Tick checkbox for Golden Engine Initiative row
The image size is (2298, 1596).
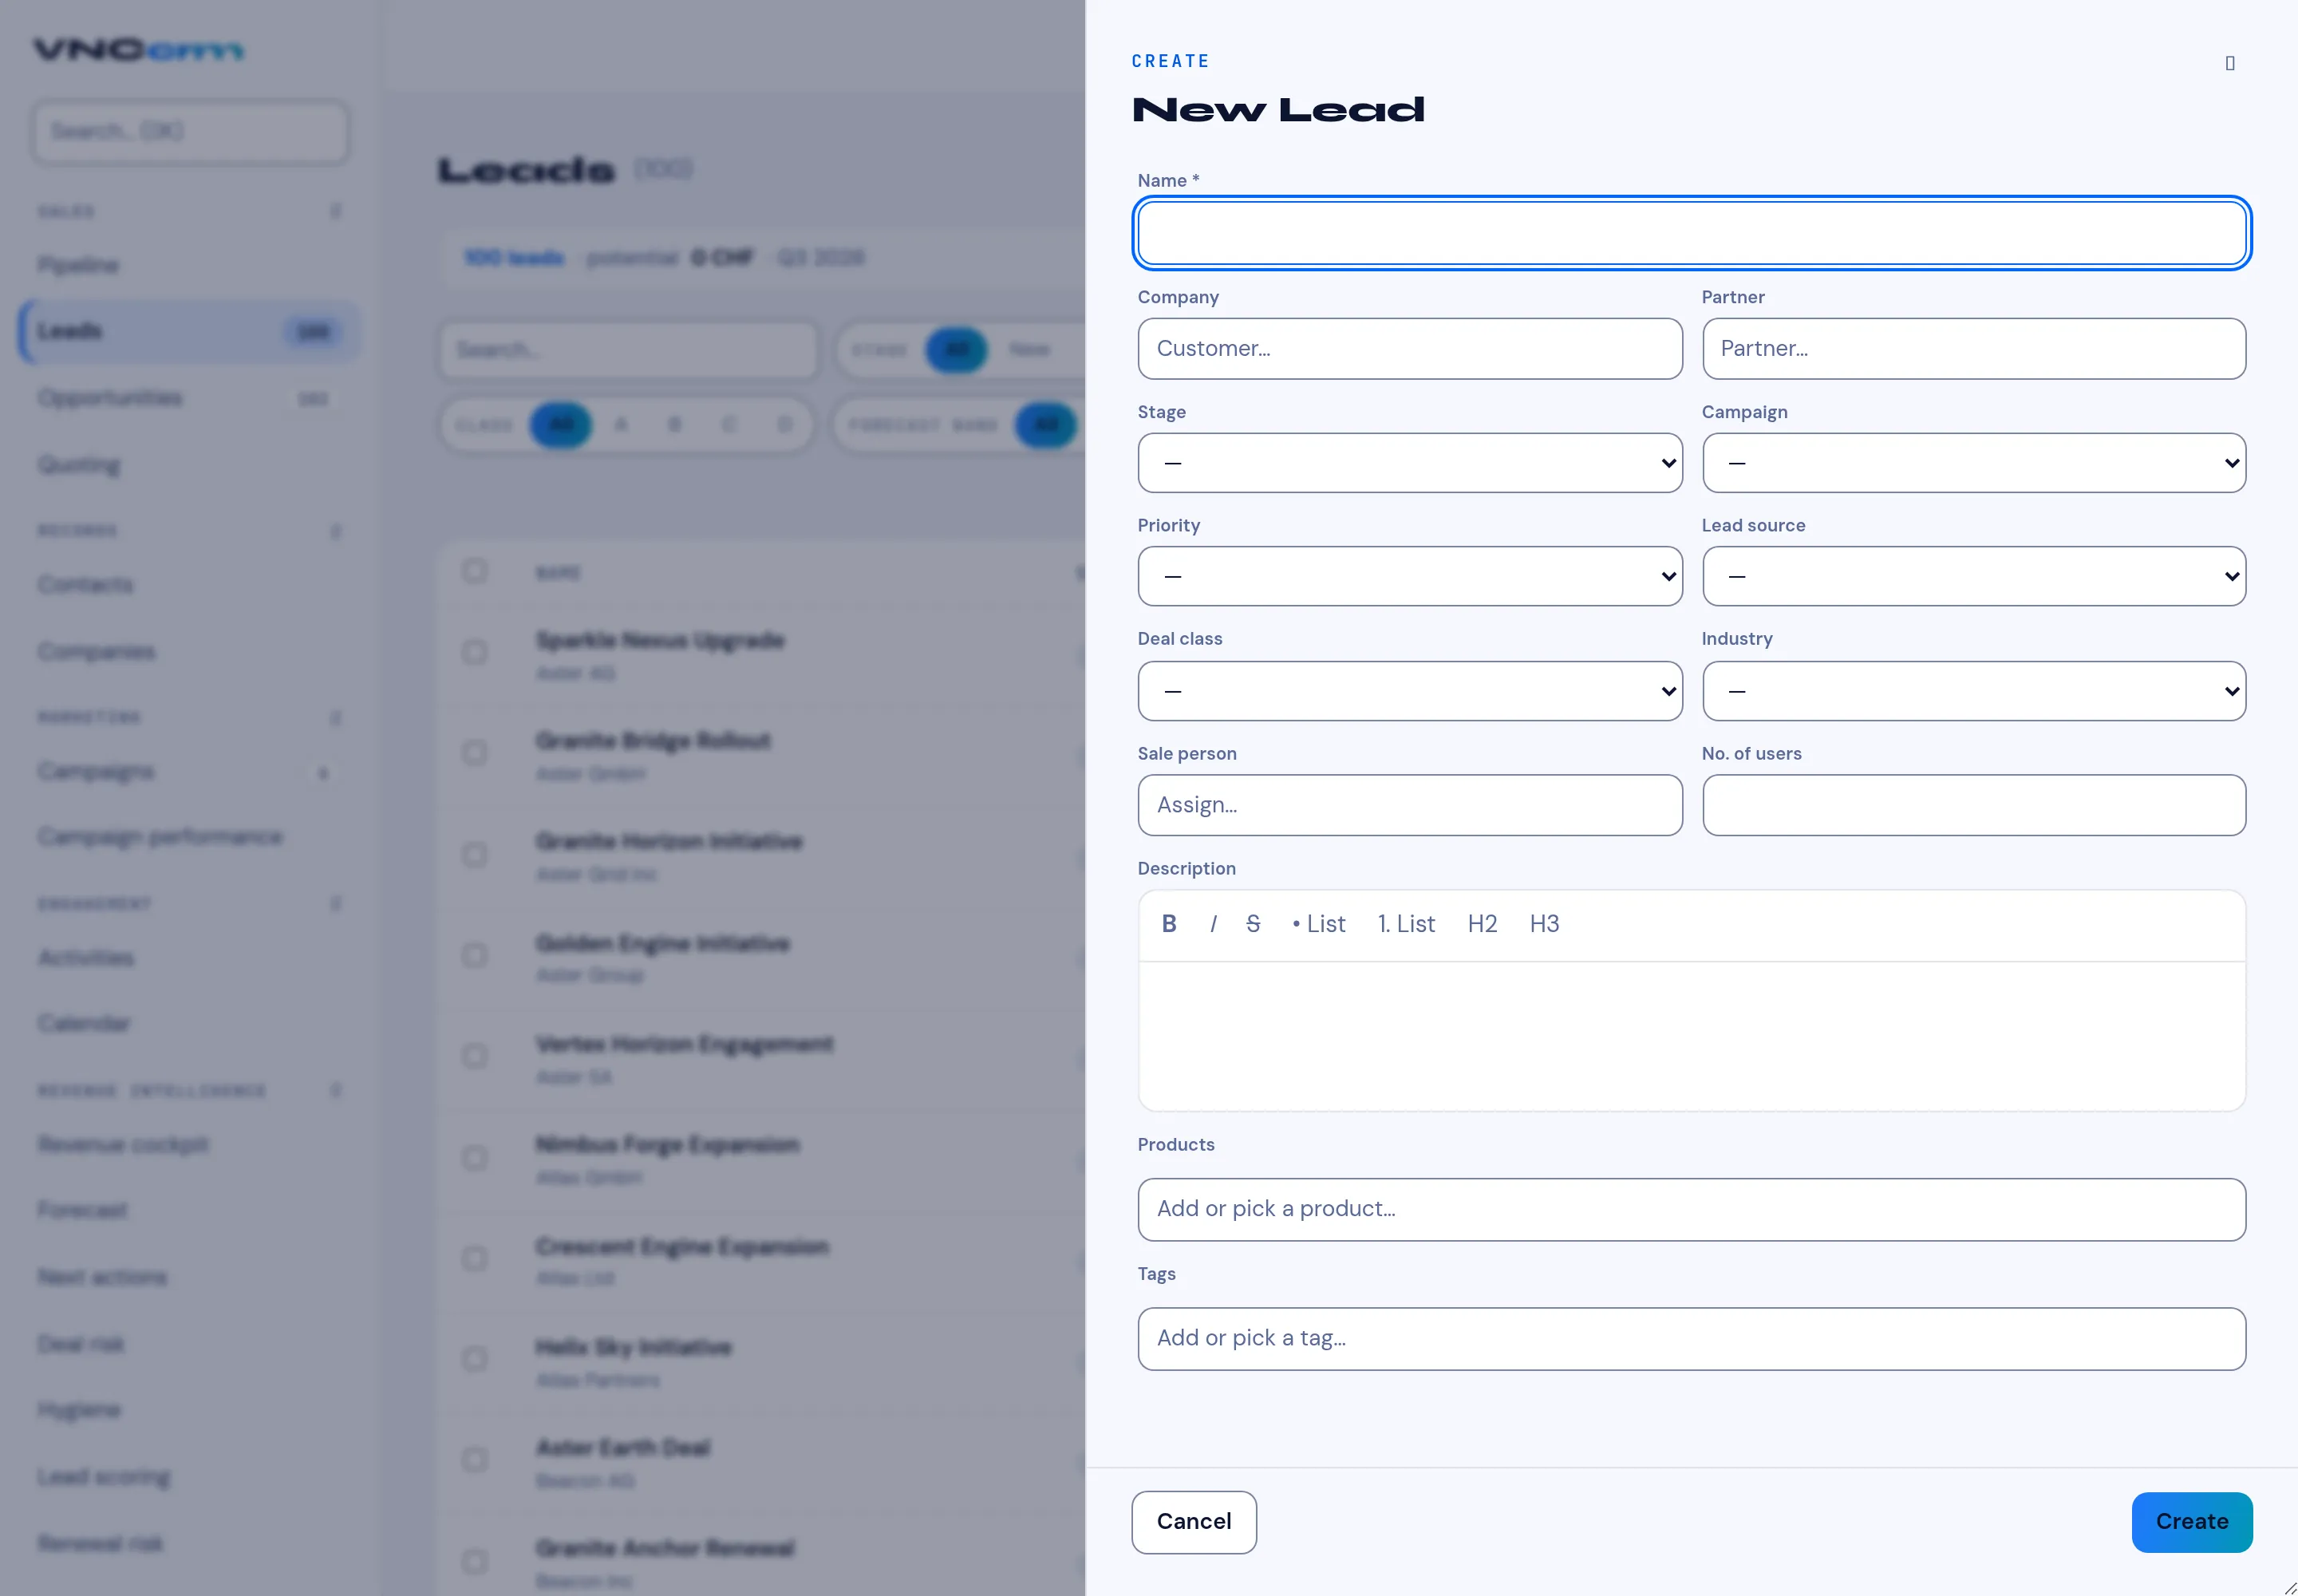[x=475, y=955]
